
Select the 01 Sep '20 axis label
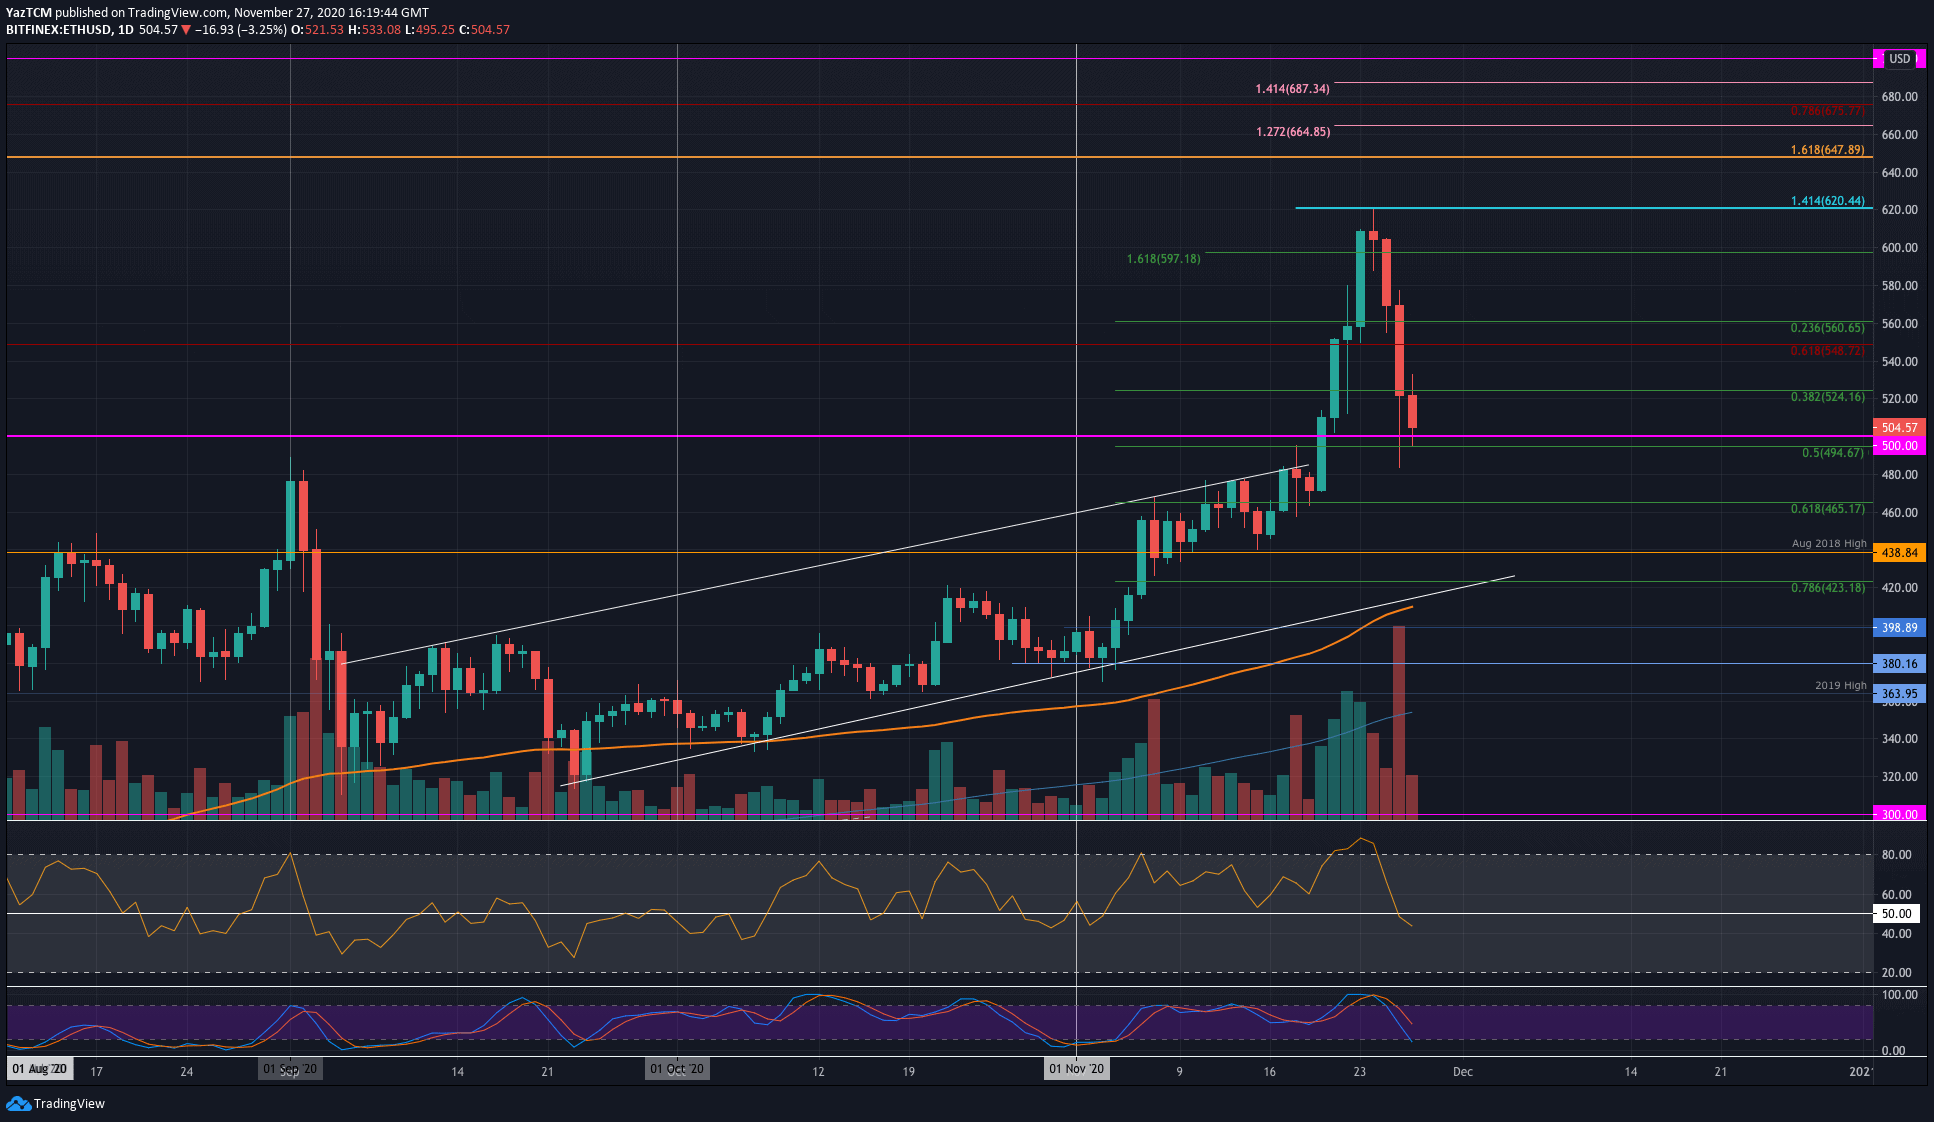[x=290, y=1068]
